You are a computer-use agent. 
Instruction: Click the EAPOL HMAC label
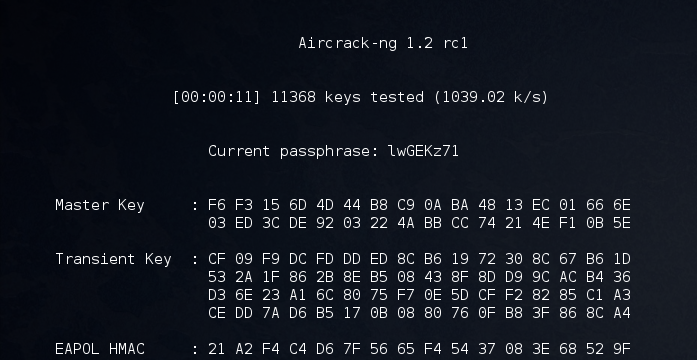(x=100, y=349)
